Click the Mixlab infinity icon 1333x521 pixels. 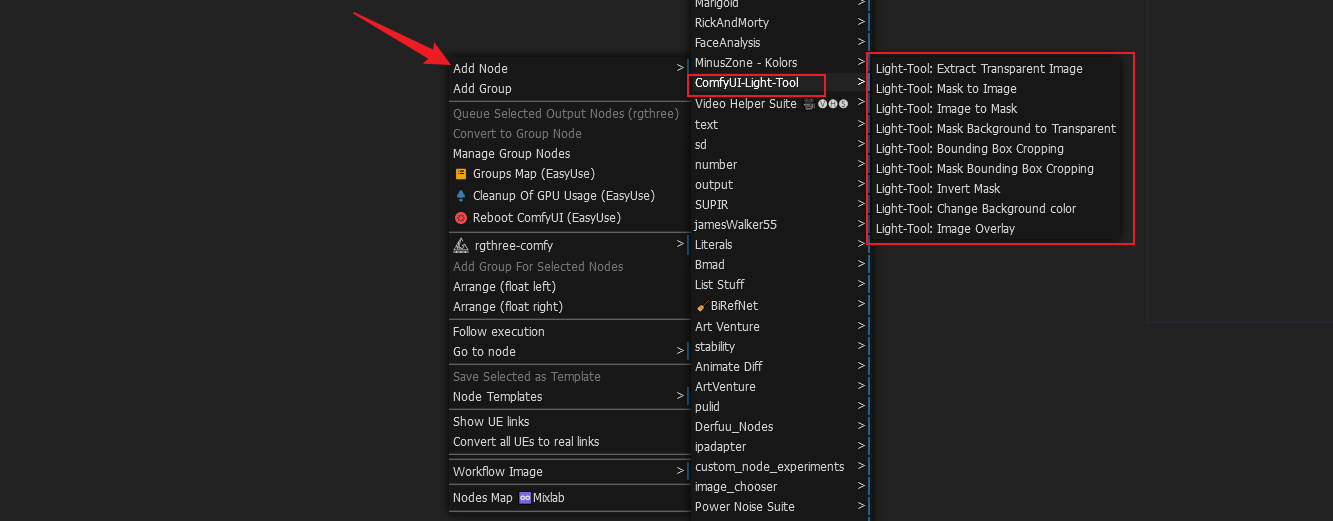[525, 498]
